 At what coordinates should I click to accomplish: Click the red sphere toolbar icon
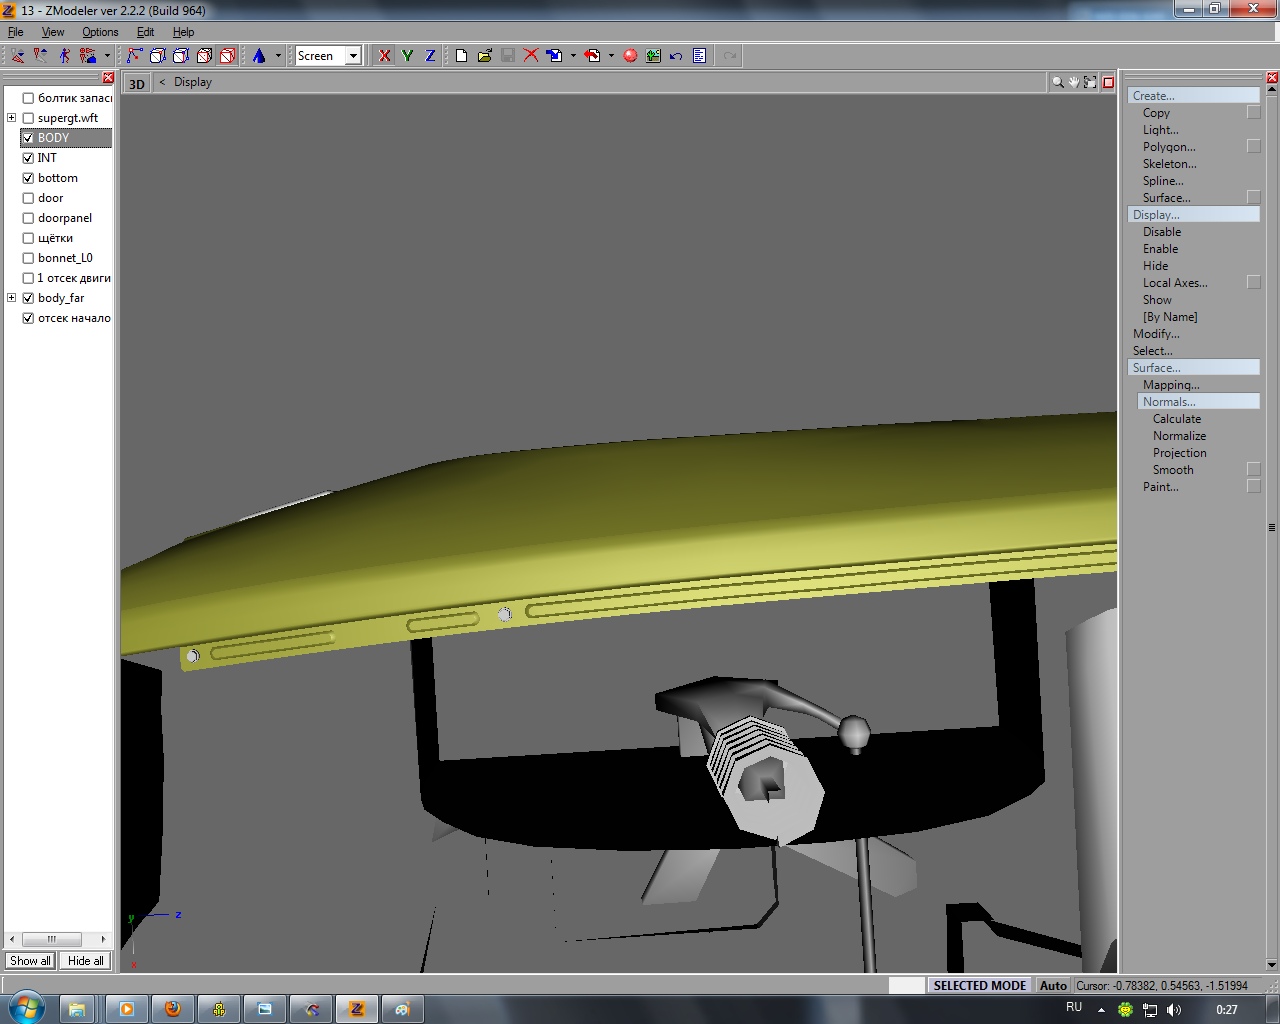point(630,56)
